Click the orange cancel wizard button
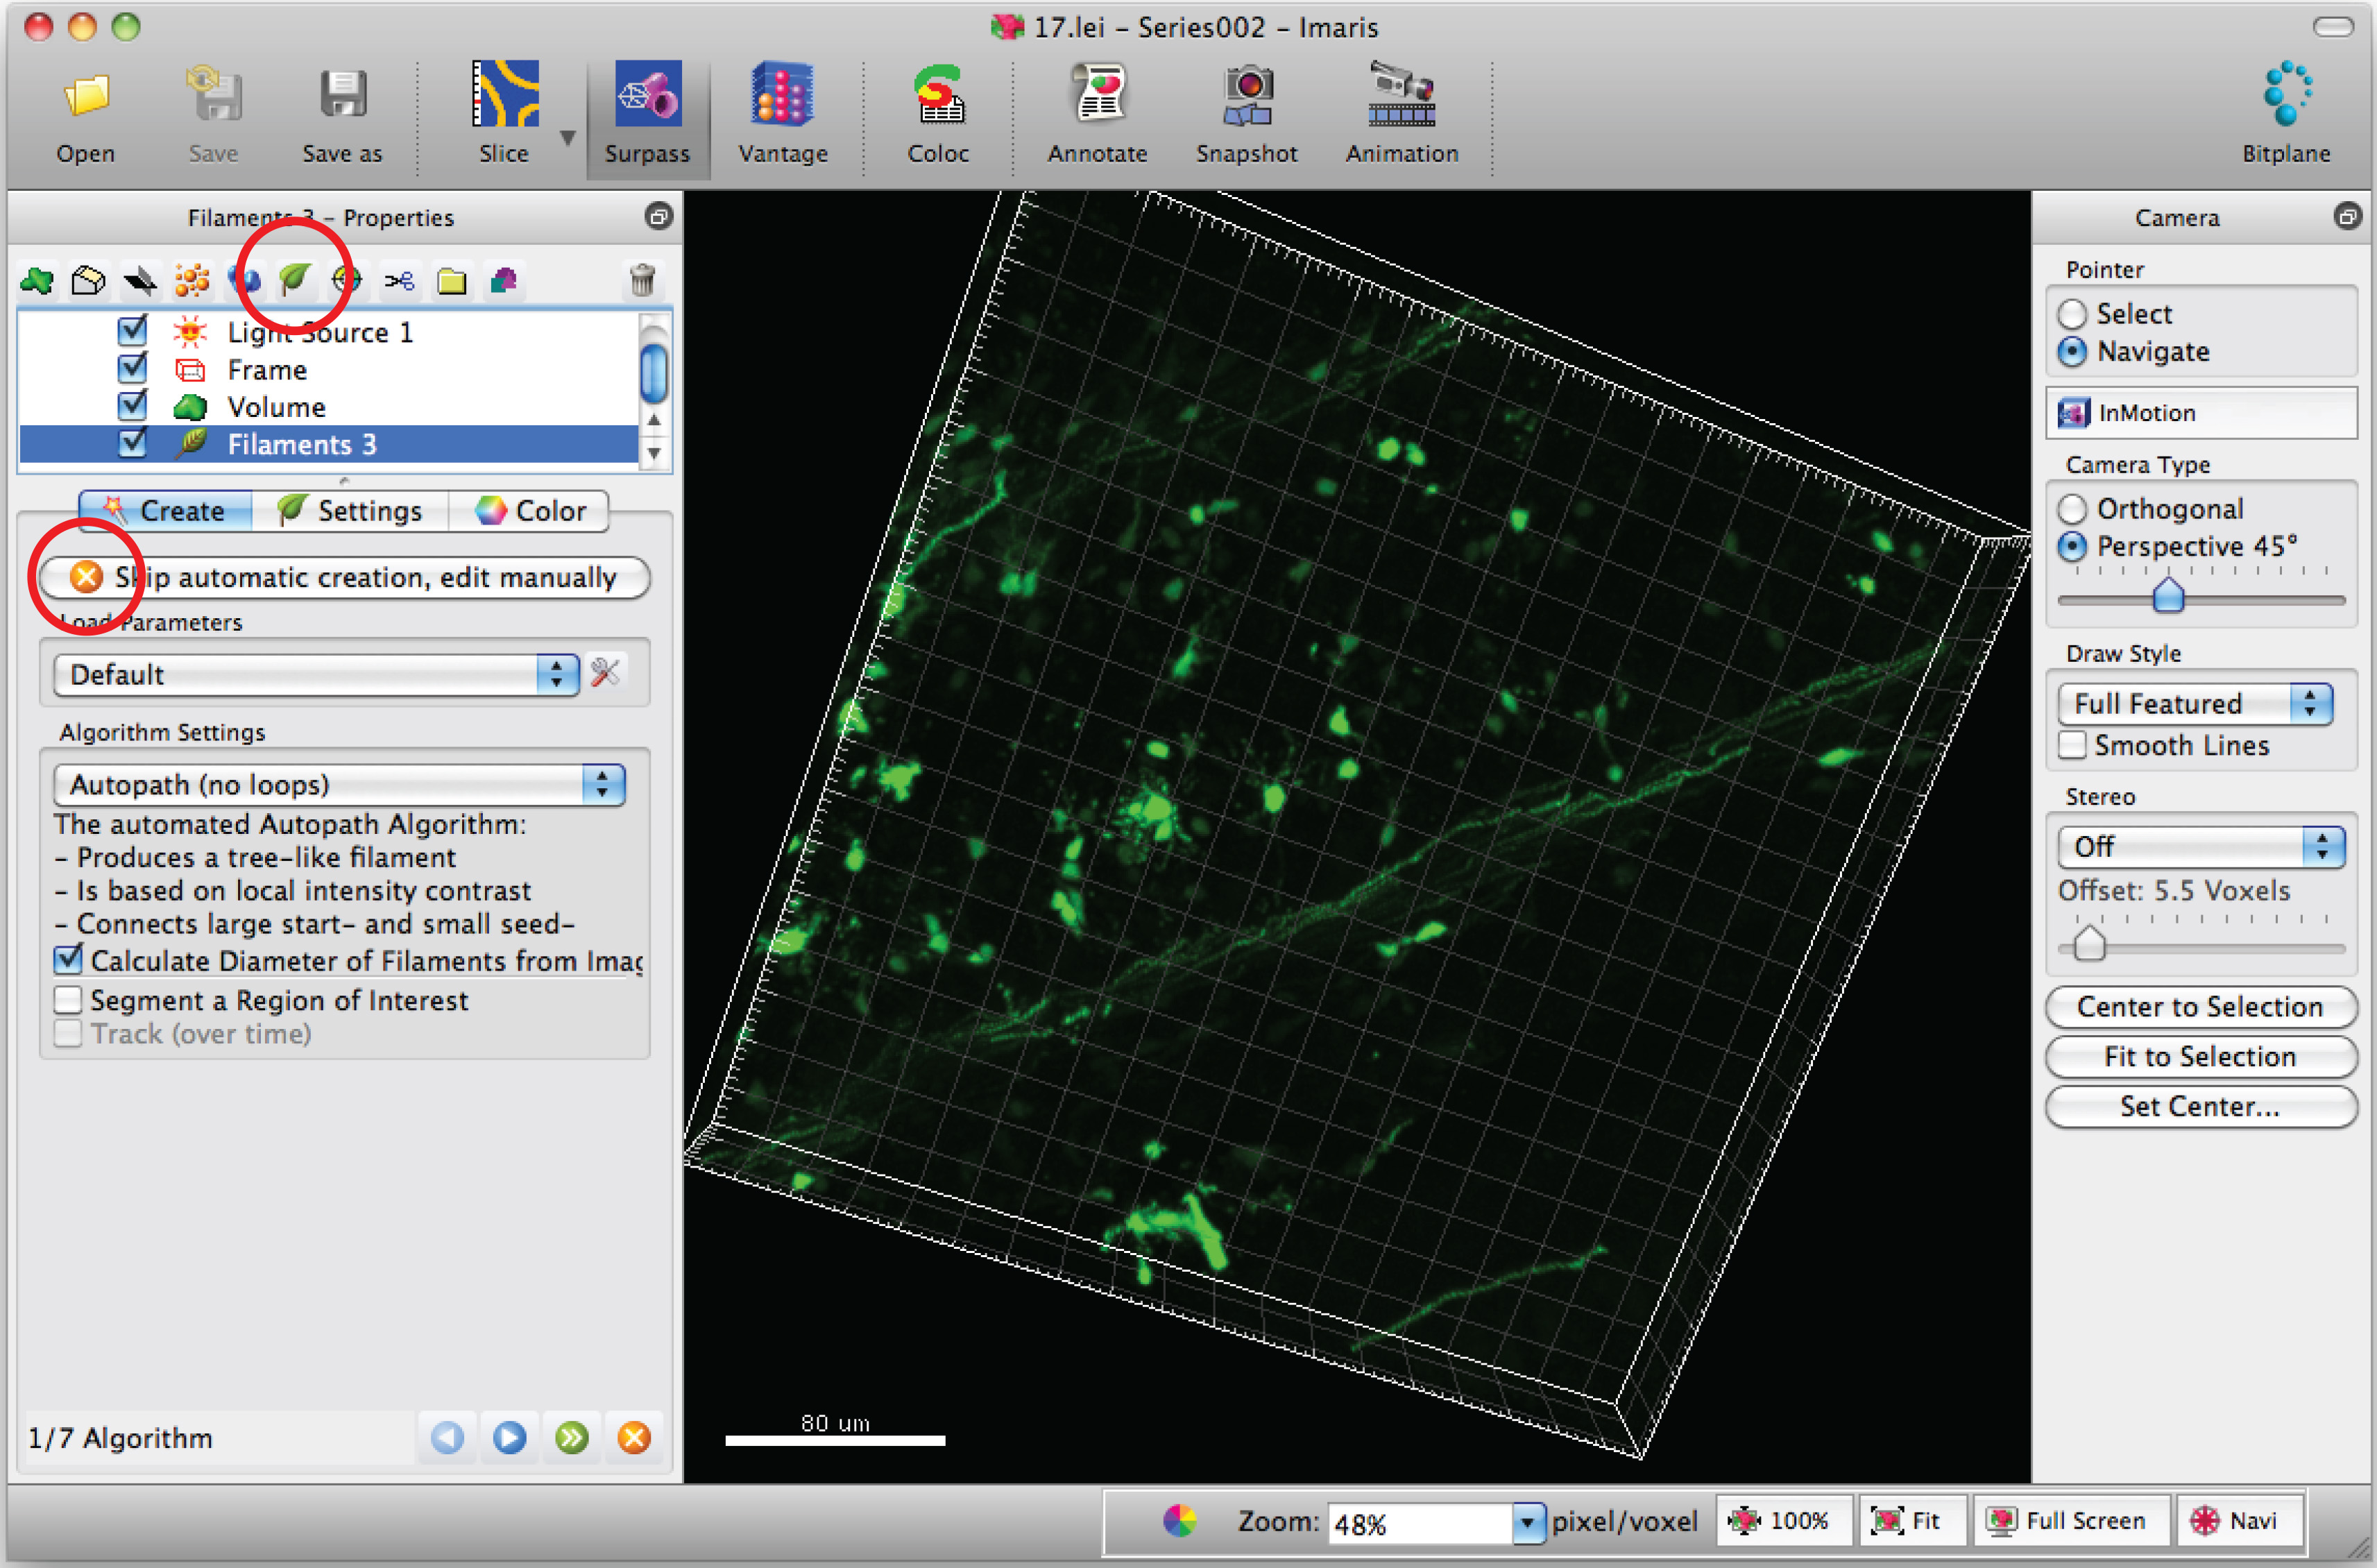The width and height of the screenshot is (2377, 1568). [x=634, y=1438]
